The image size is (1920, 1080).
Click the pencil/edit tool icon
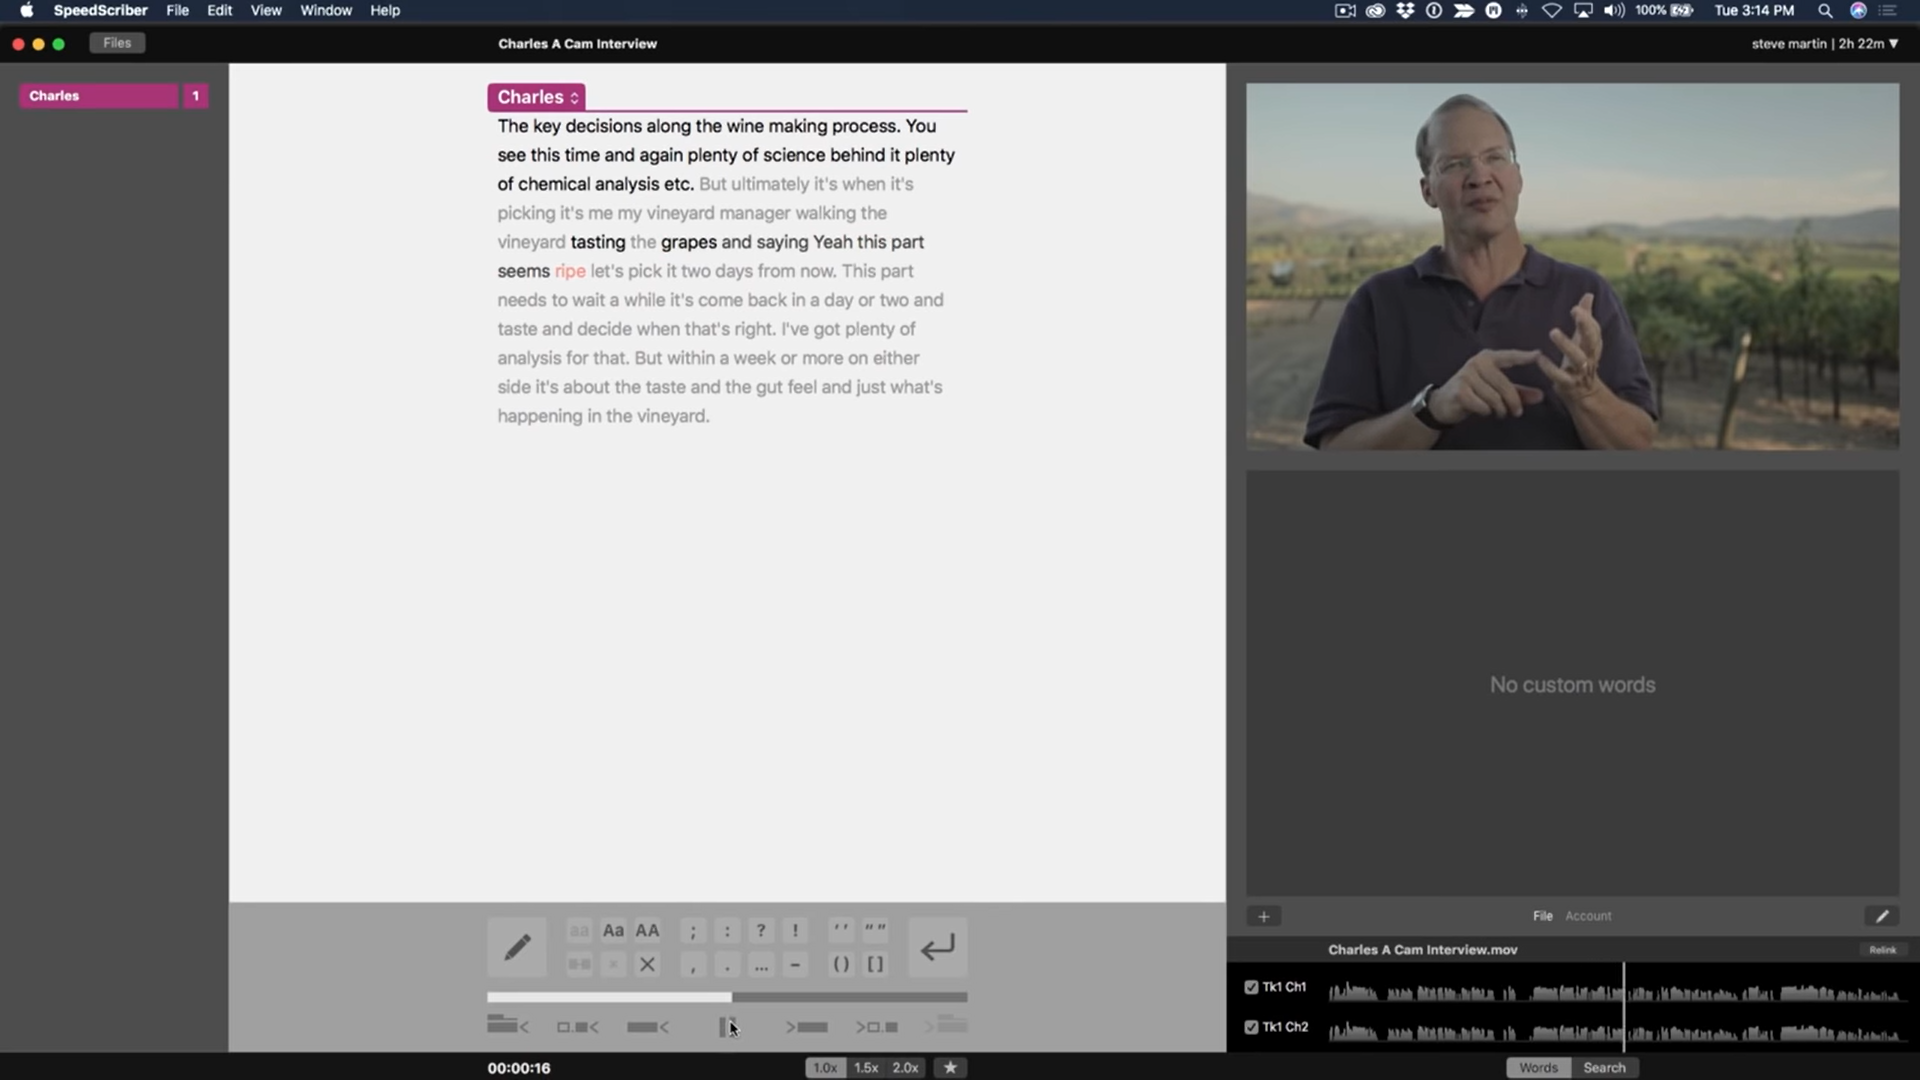(517, 947)
